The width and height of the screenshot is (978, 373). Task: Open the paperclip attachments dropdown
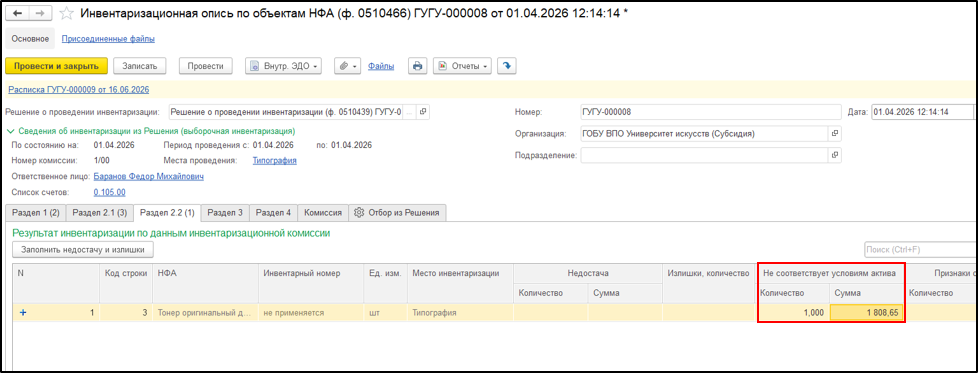(347, 66)
